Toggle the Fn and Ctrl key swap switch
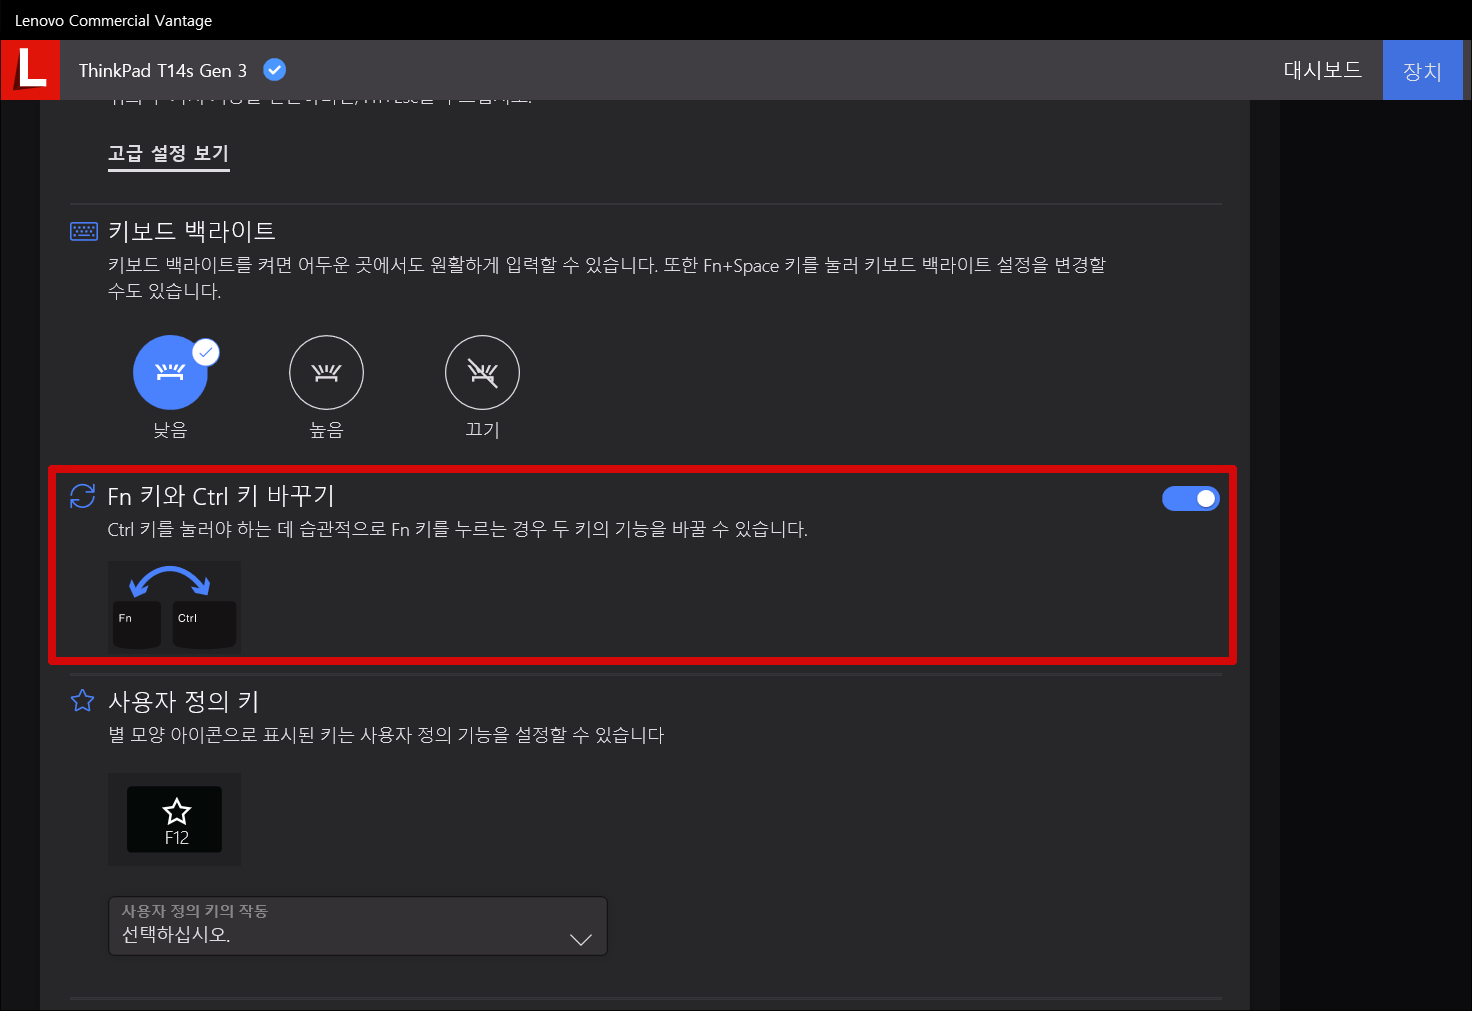Viewport: 1472px width, 1011px height. tap(1190, 498)
